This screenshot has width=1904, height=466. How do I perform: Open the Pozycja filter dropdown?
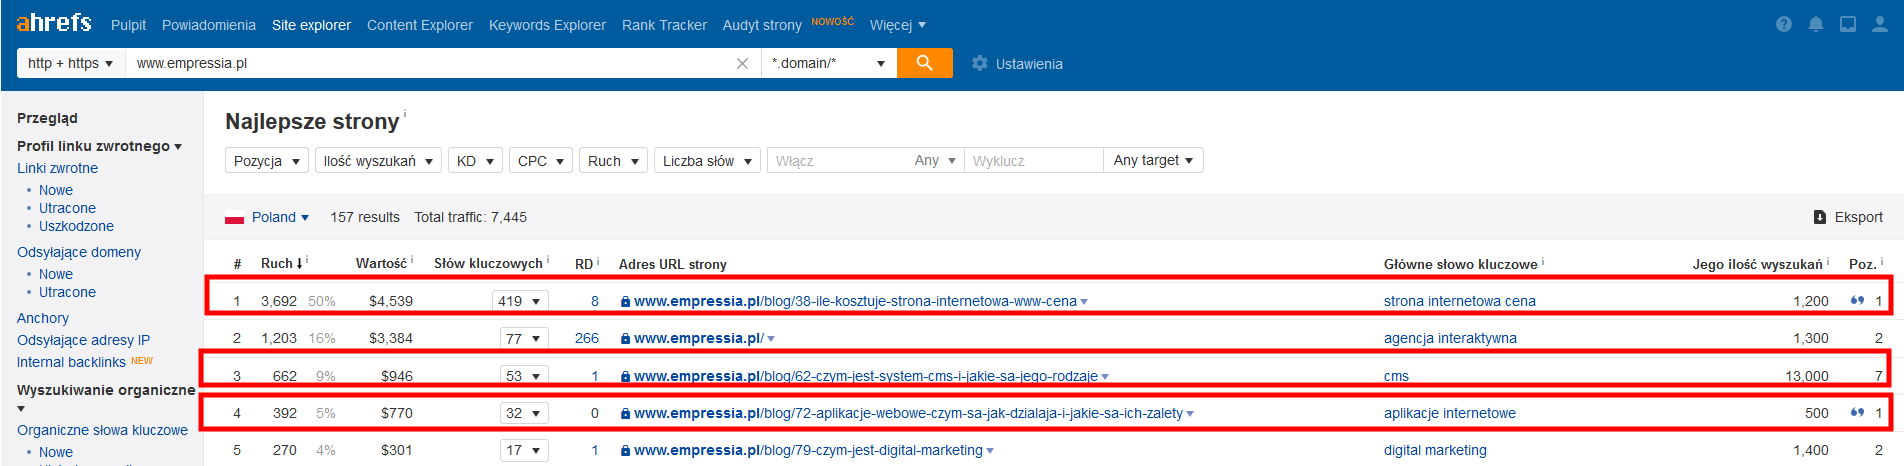(x=266, y=161)
